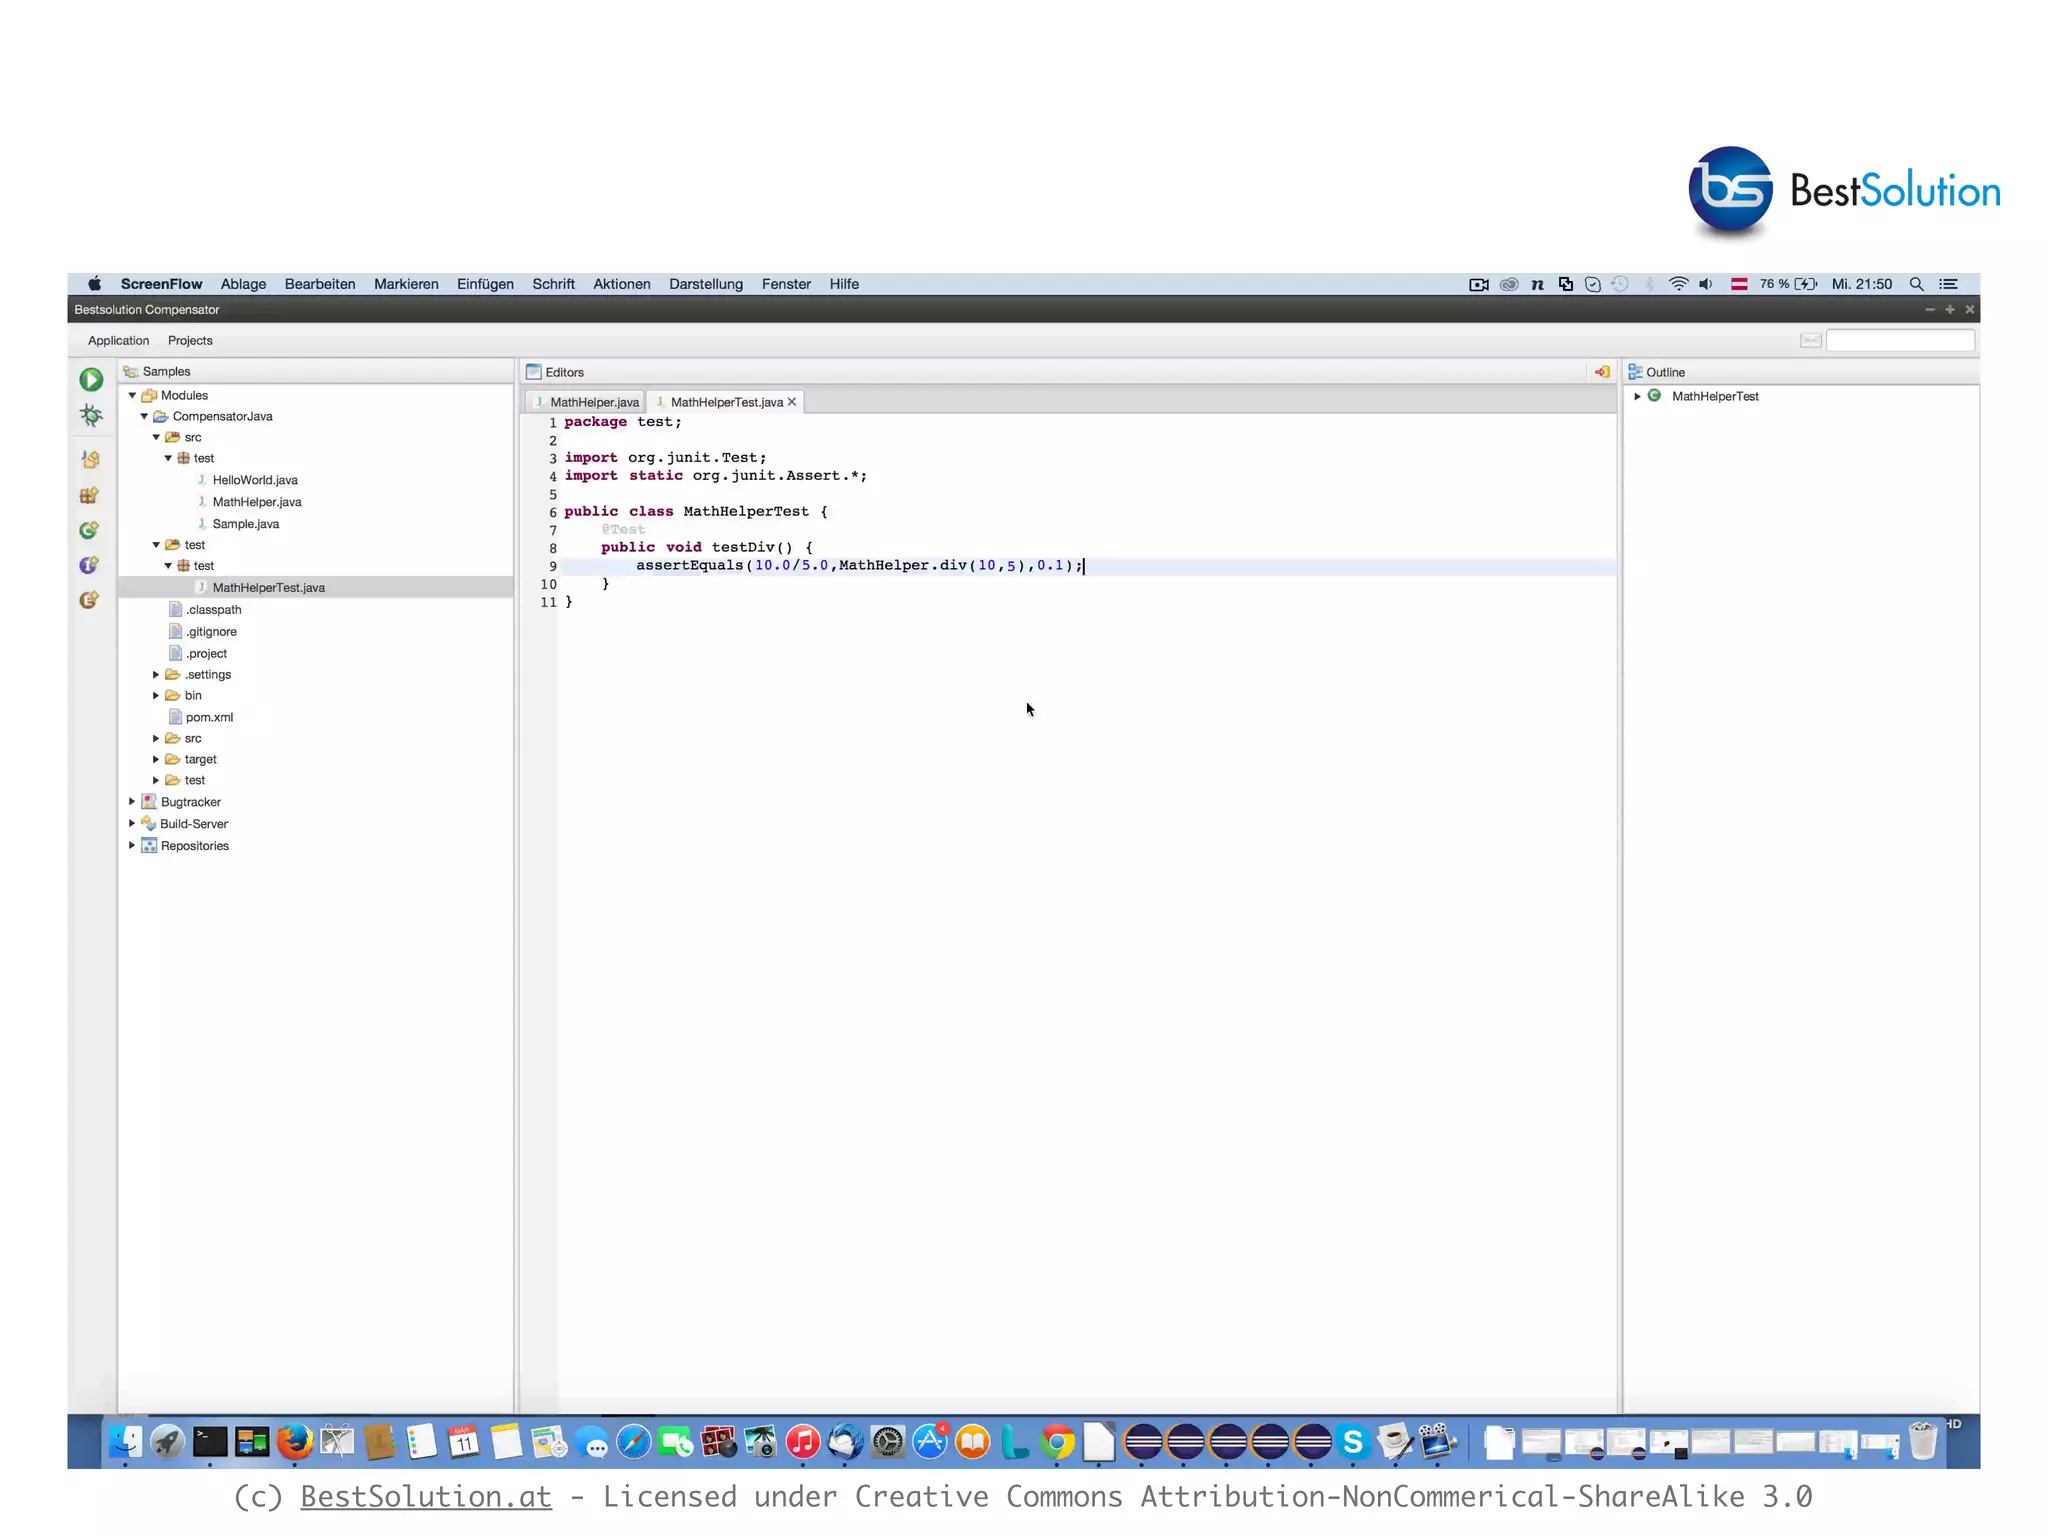Click the New Package icon

(x=90, y=495)
